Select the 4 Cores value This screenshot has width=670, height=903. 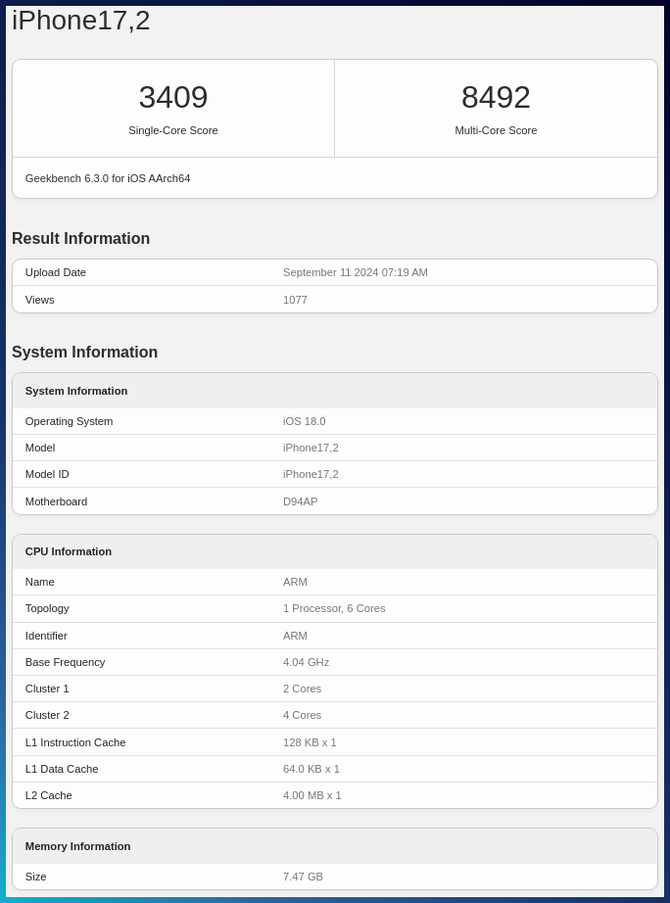(302, 715)
